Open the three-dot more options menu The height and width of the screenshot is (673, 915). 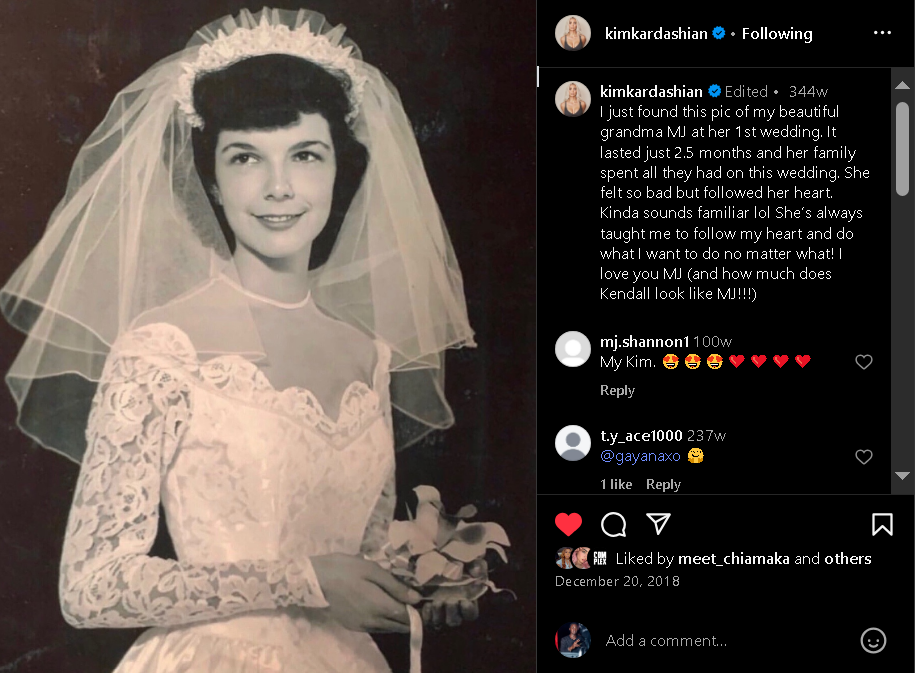(x=882, y=33)
